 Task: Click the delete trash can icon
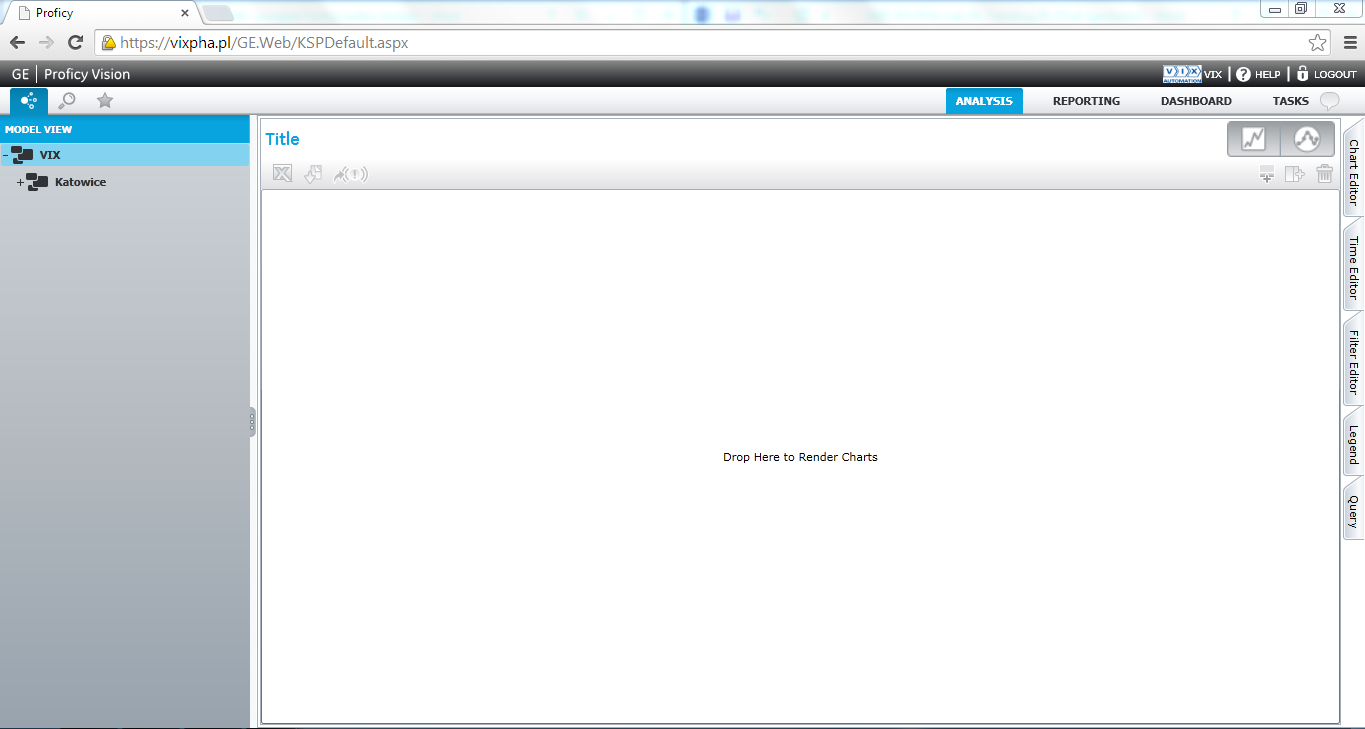1325,174
